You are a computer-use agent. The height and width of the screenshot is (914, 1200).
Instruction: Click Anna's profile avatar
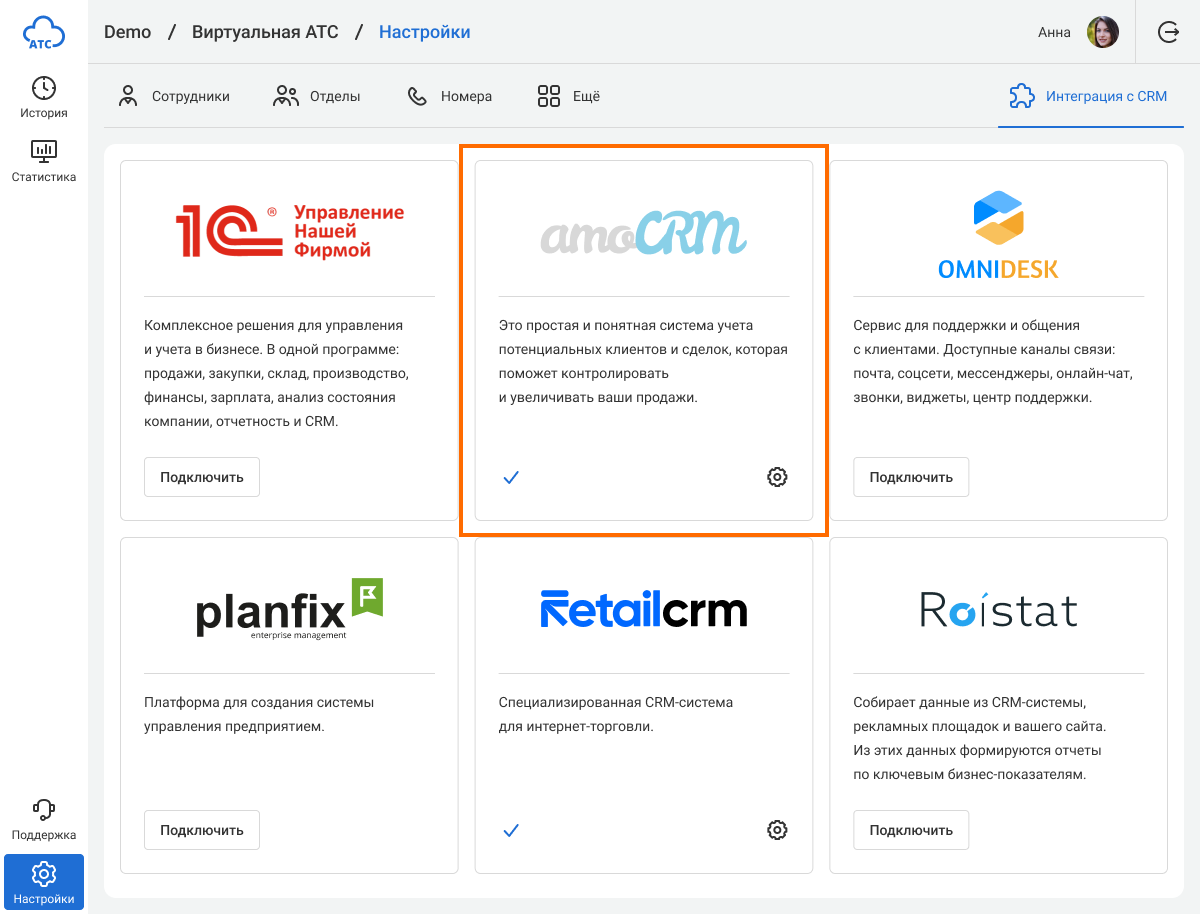click(1103, 32)
